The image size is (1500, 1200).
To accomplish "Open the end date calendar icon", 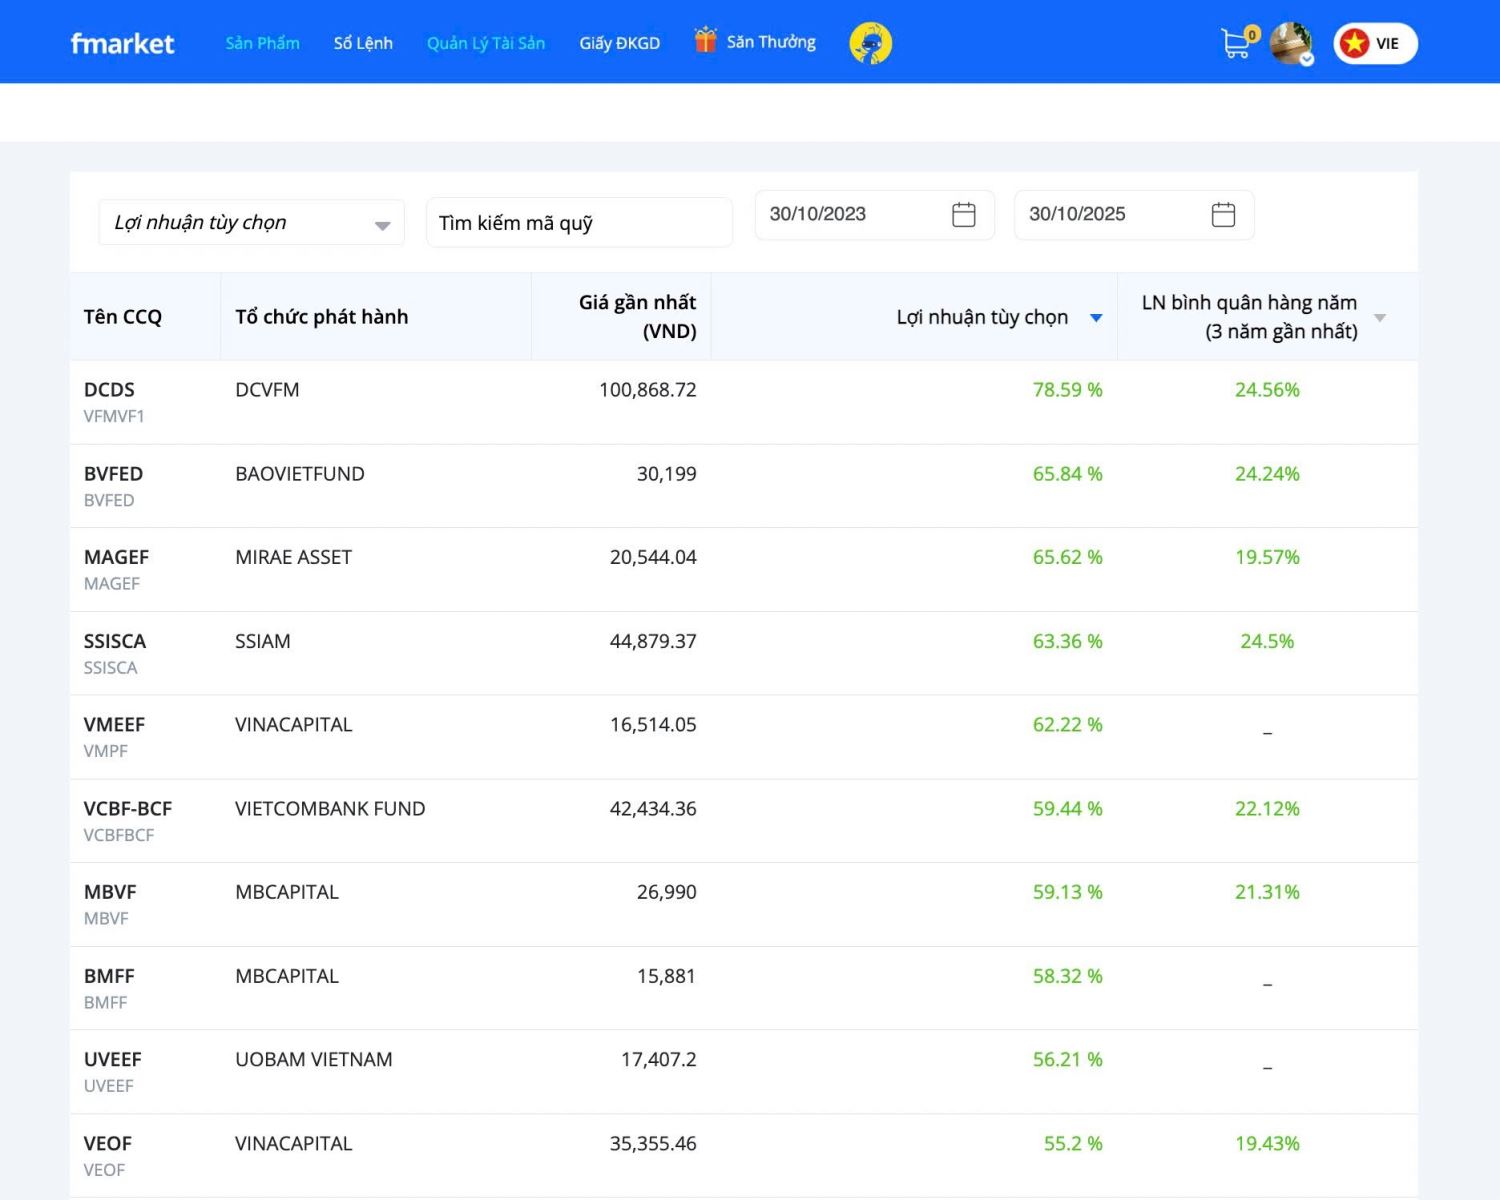I will pyautogui.click(x=1223, y=215).
